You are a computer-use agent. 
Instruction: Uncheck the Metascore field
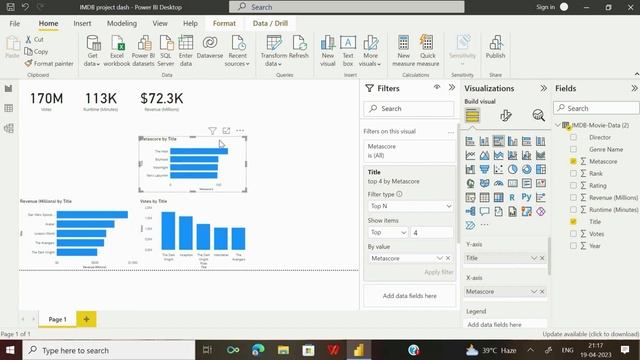pos(573,161)
